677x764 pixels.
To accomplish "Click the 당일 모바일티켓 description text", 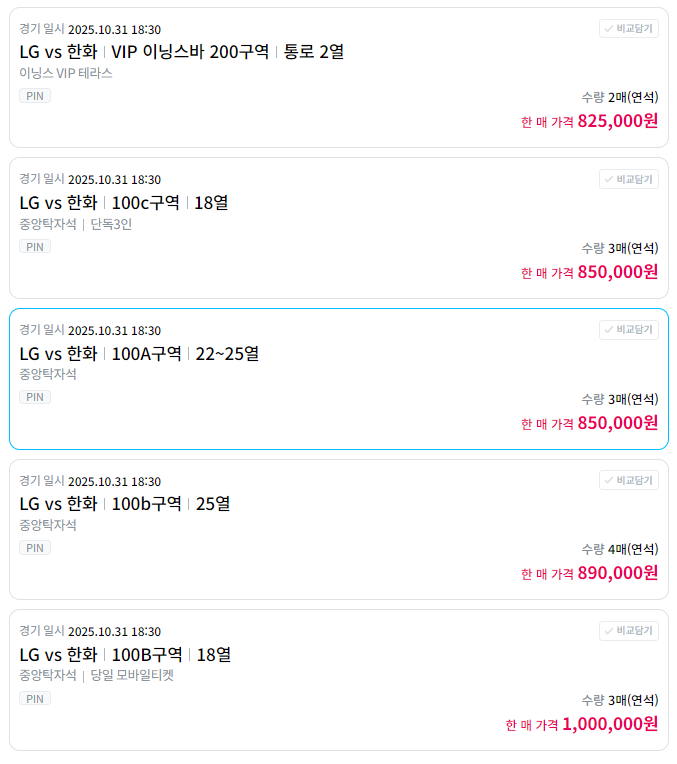I will pyautogui.click(x=132, y=675).
